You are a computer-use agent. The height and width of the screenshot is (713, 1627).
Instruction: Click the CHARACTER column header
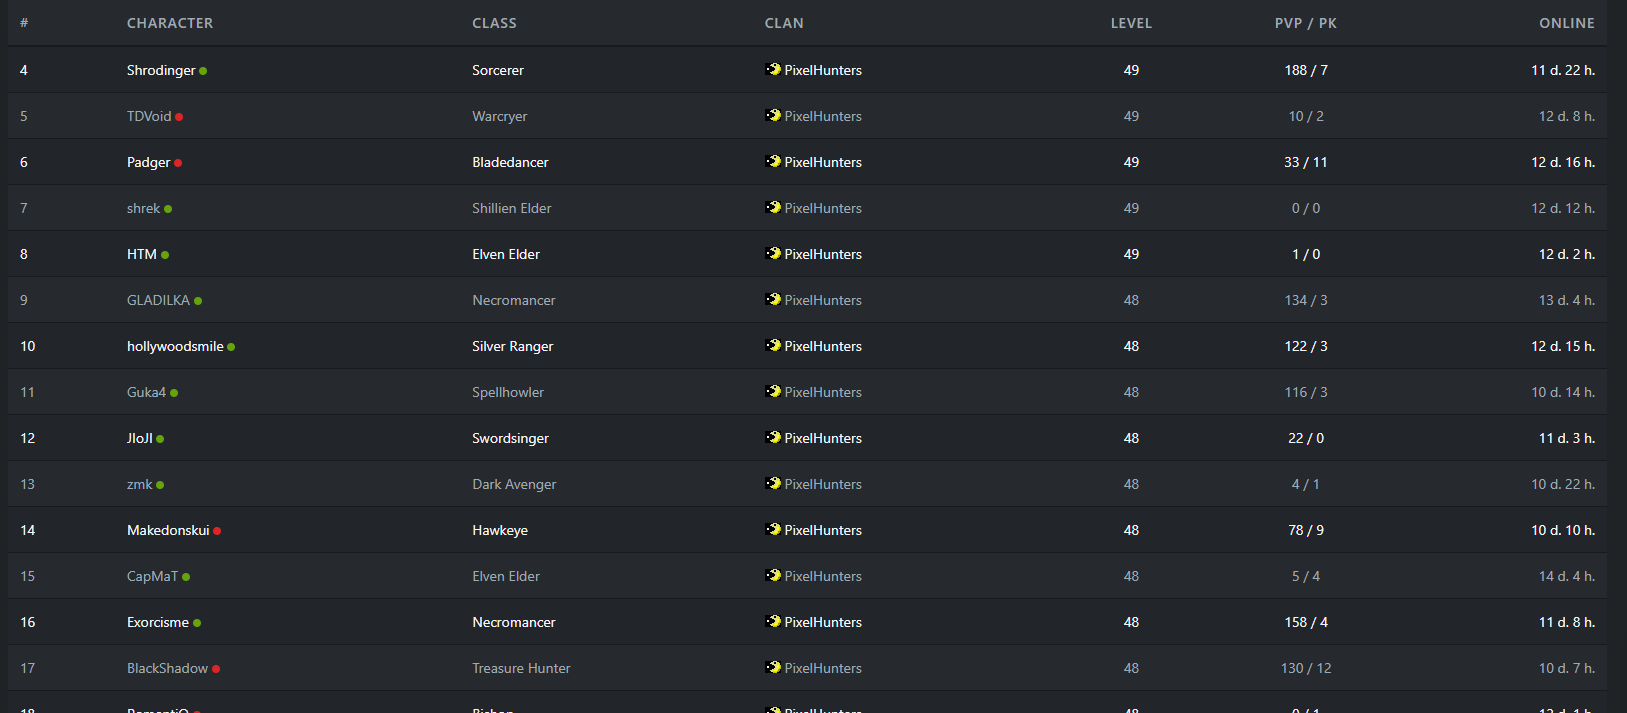pyautogui.click(x=170, y=23)
